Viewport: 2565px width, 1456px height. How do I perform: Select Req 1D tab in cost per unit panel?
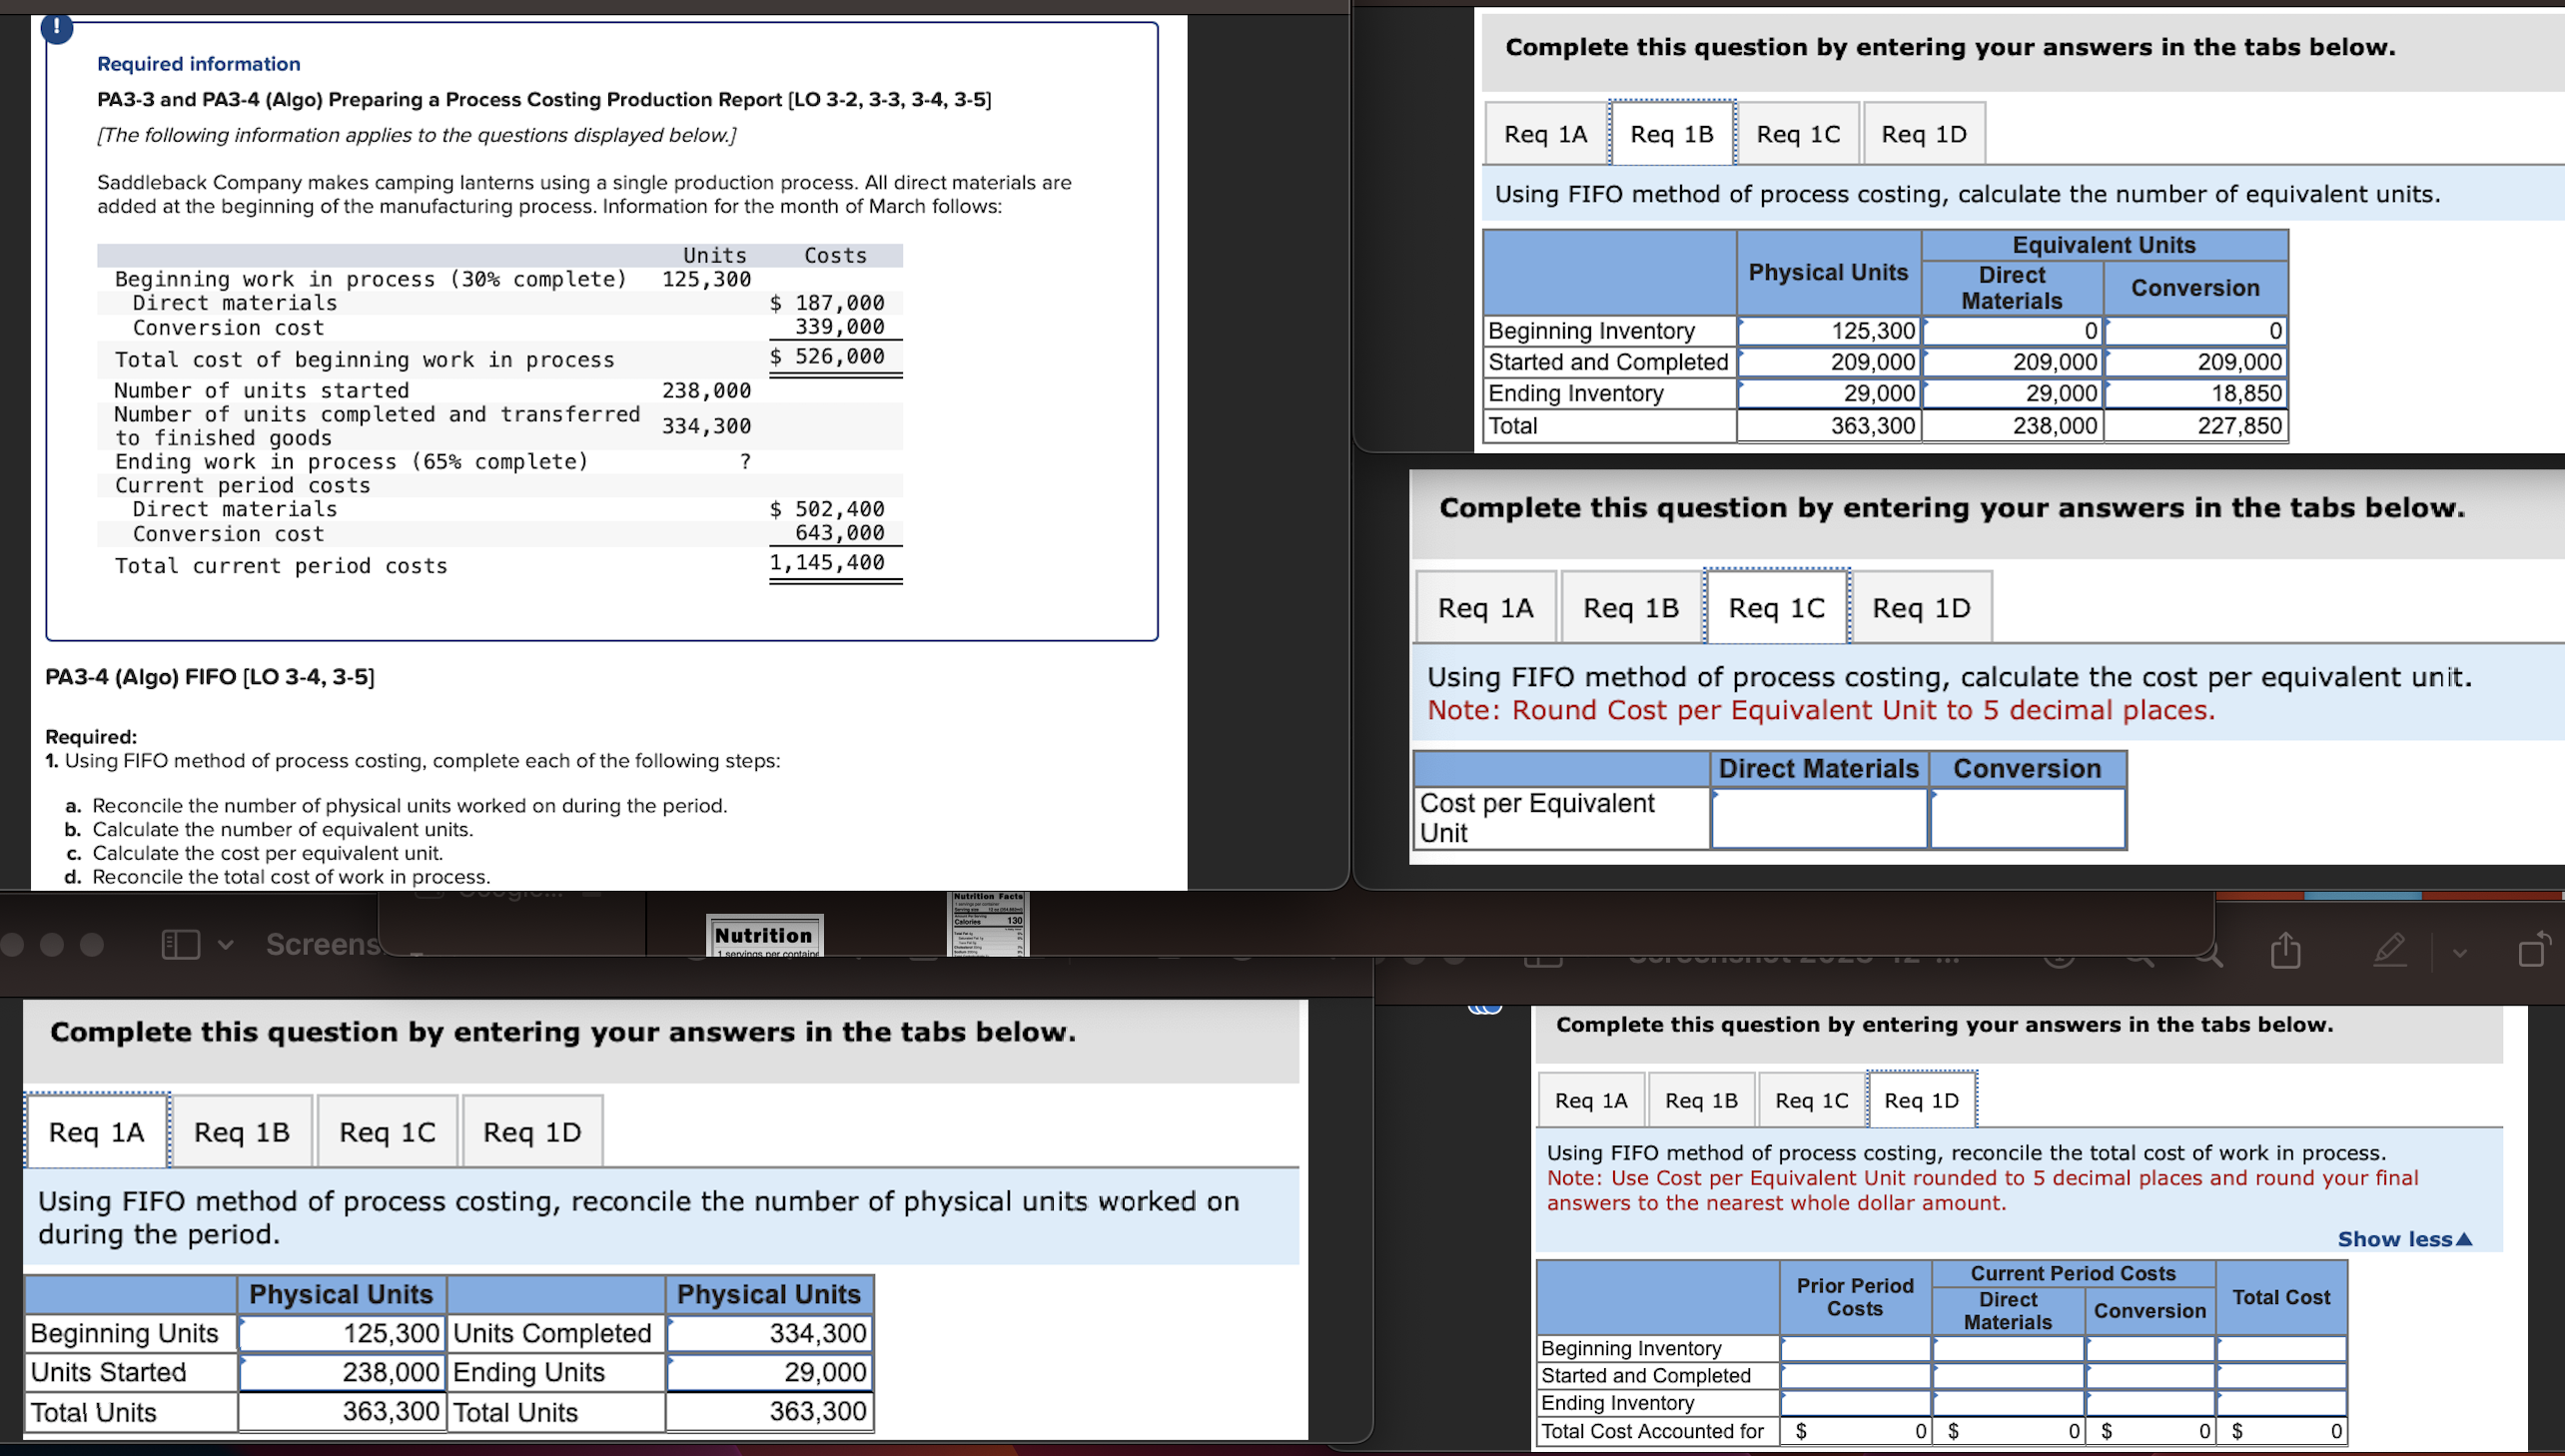1921,608
